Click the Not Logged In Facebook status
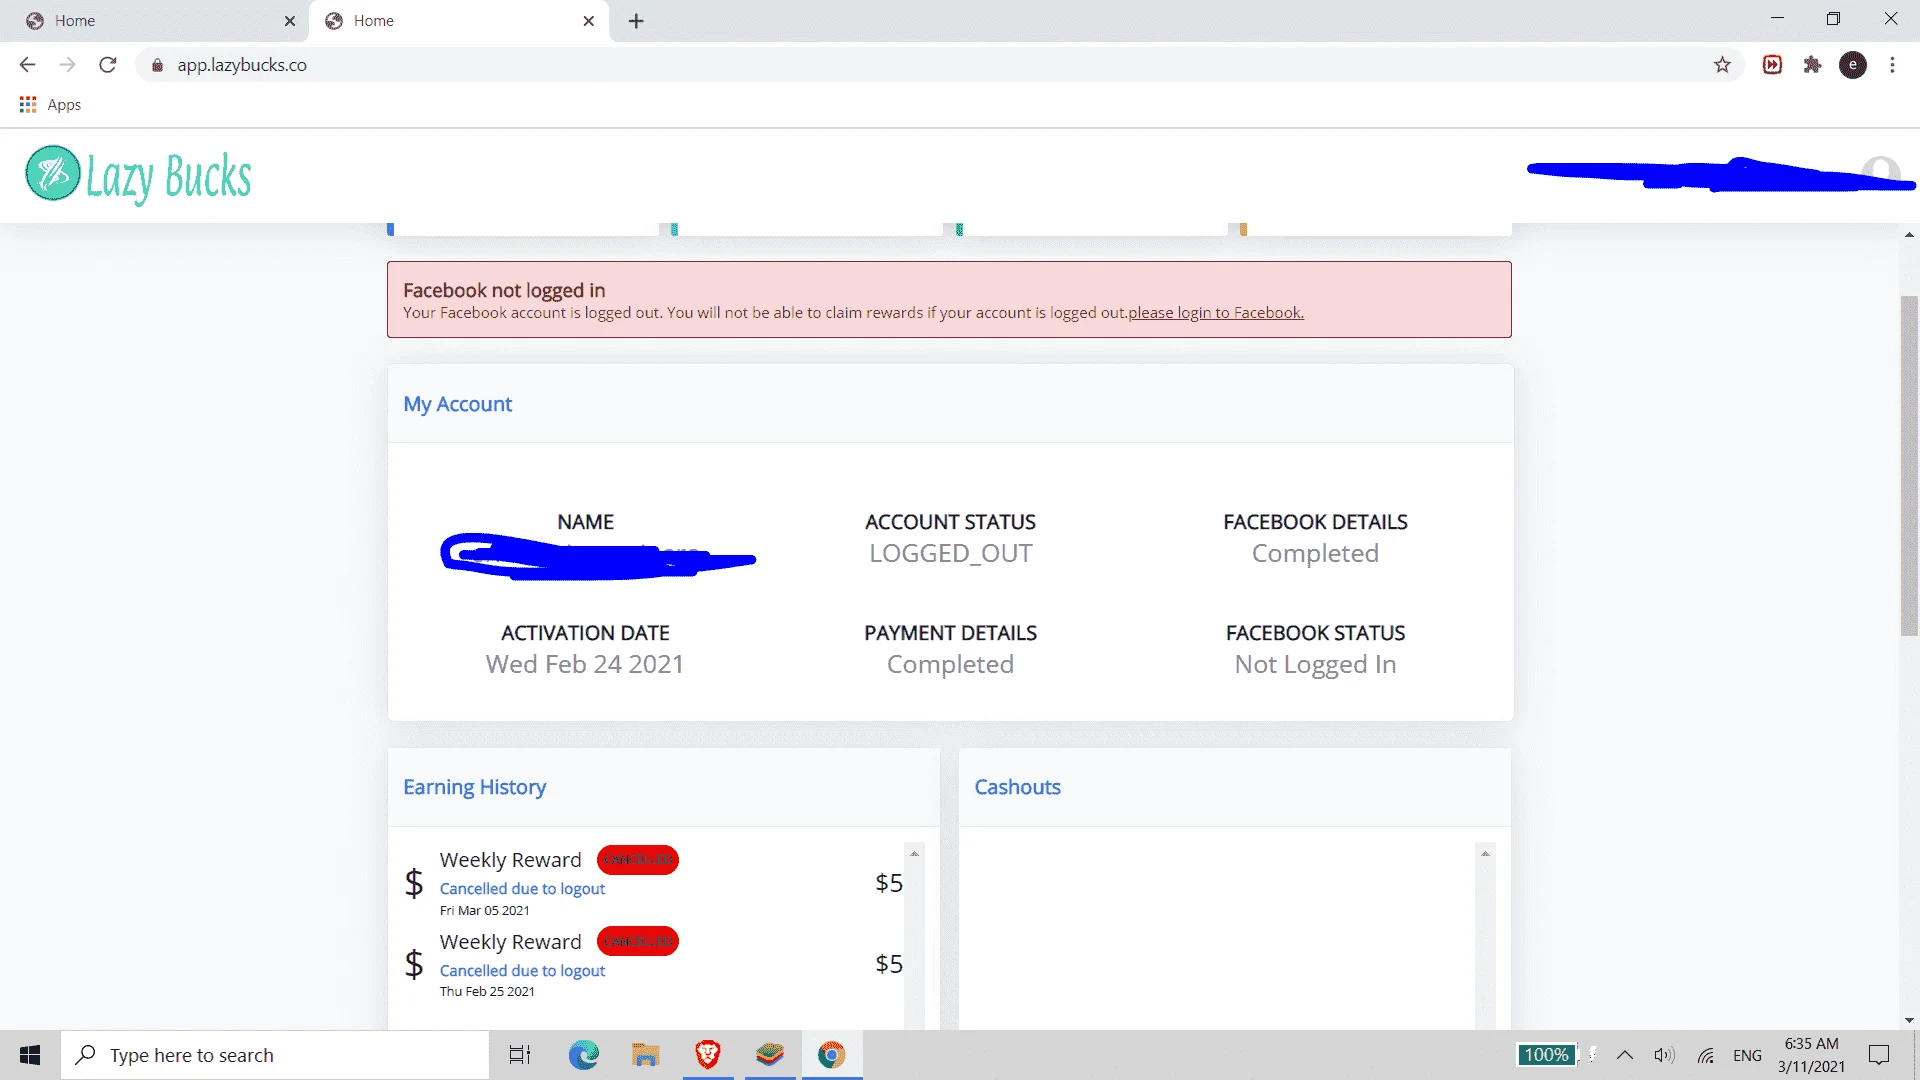This screenshot has height=1080, width=1920. [1315, 664]
